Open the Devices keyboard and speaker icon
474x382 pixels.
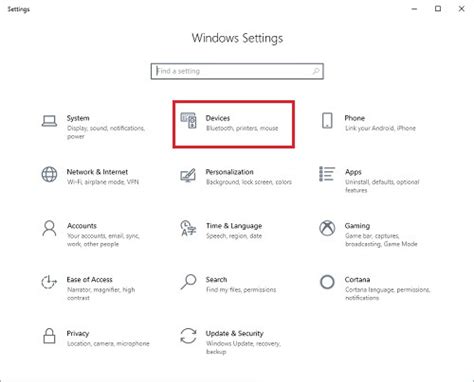[188, 120]
